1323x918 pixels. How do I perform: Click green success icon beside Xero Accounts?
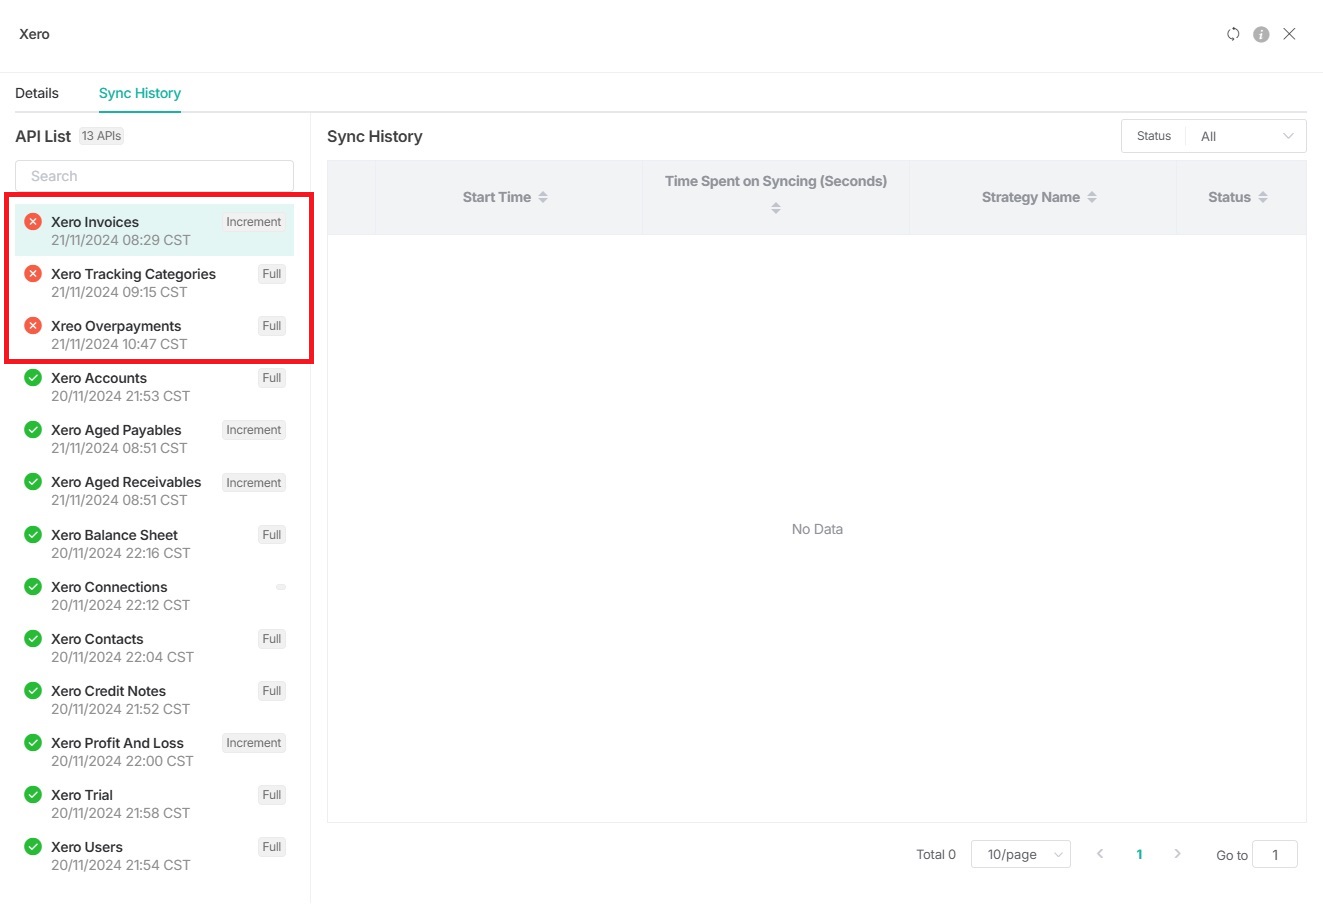click(x=33, y=378)
